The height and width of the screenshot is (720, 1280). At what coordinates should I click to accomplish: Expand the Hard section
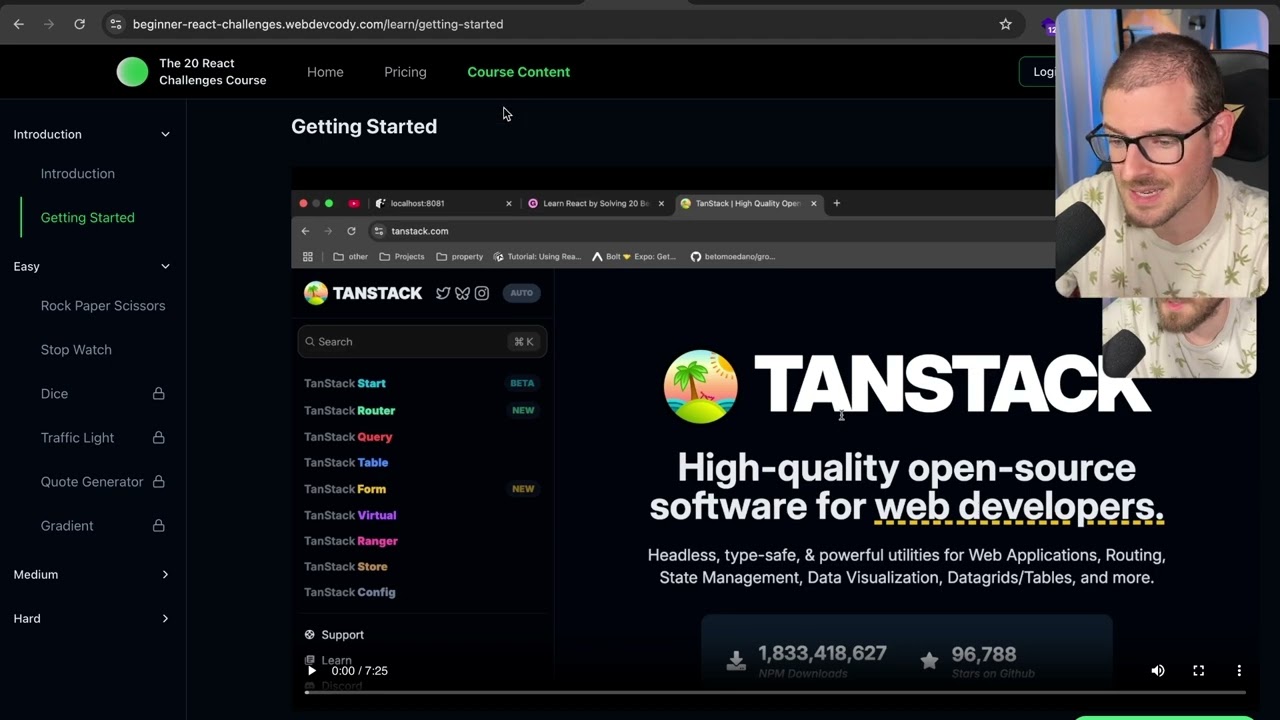[x=92, y=618]
